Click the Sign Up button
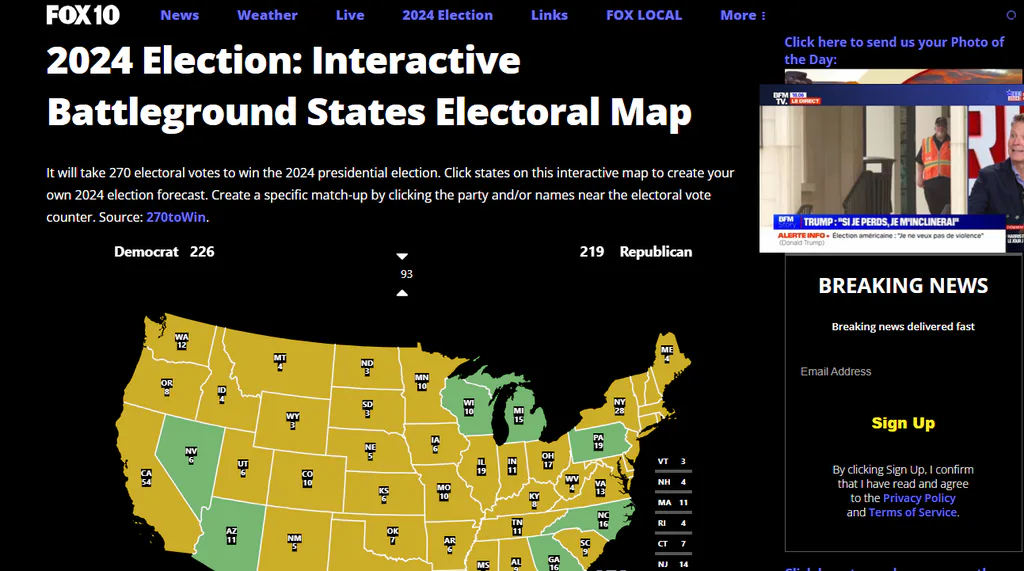 coord(903,423)
